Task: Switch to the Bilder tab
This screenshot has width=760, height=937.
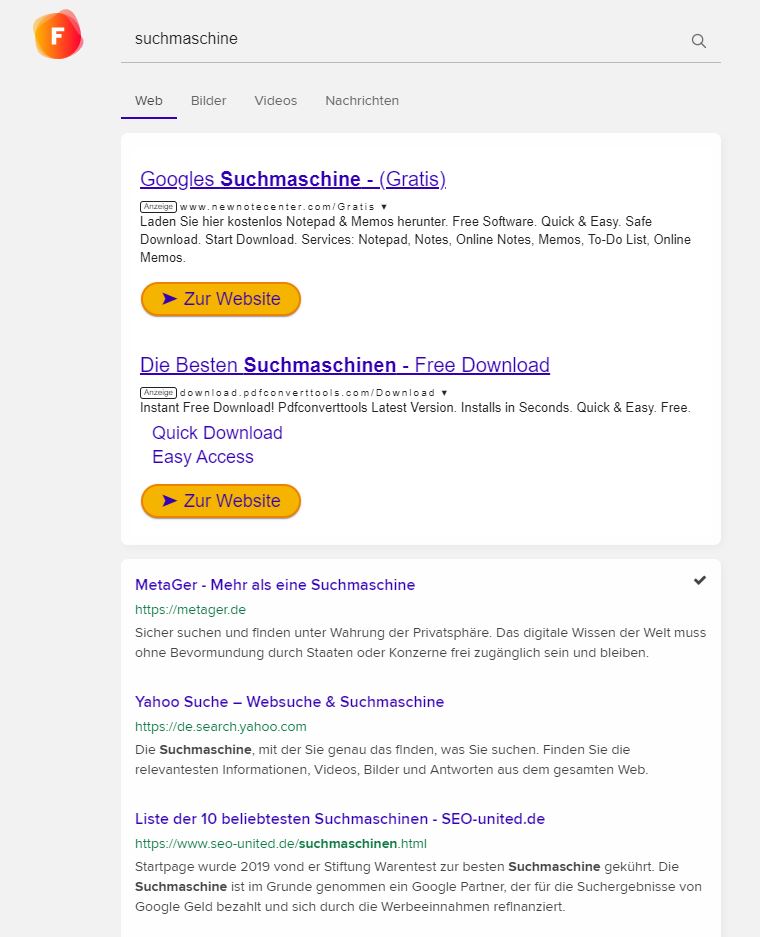Action: point(209,100)
